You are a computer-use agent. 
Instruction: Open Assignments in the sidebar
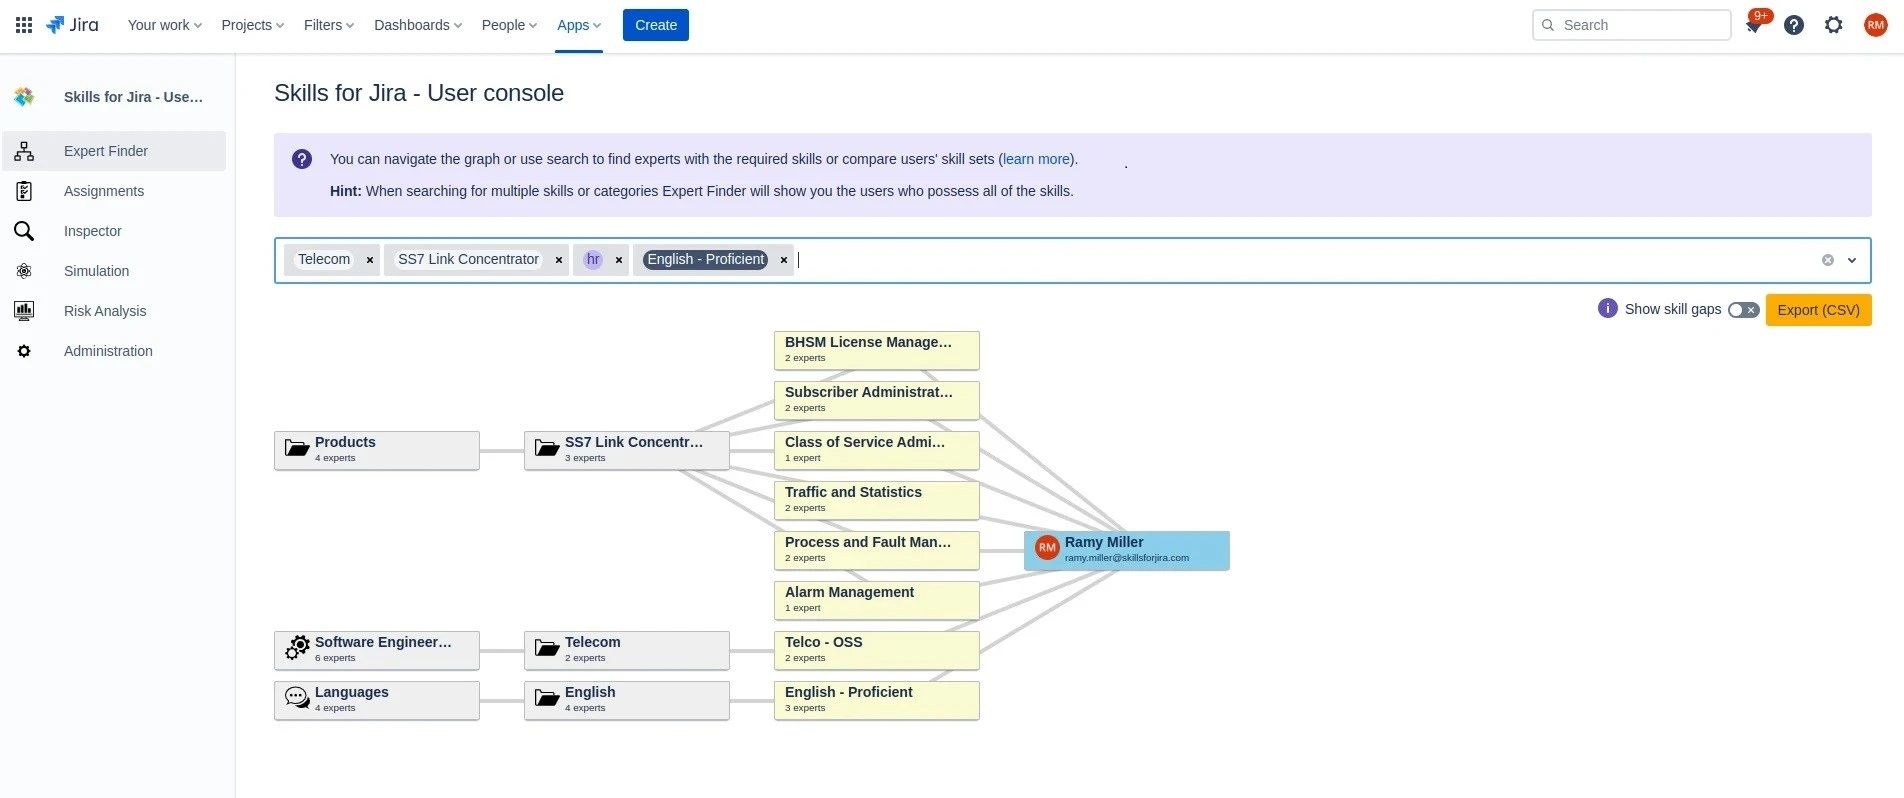(114, 191)
